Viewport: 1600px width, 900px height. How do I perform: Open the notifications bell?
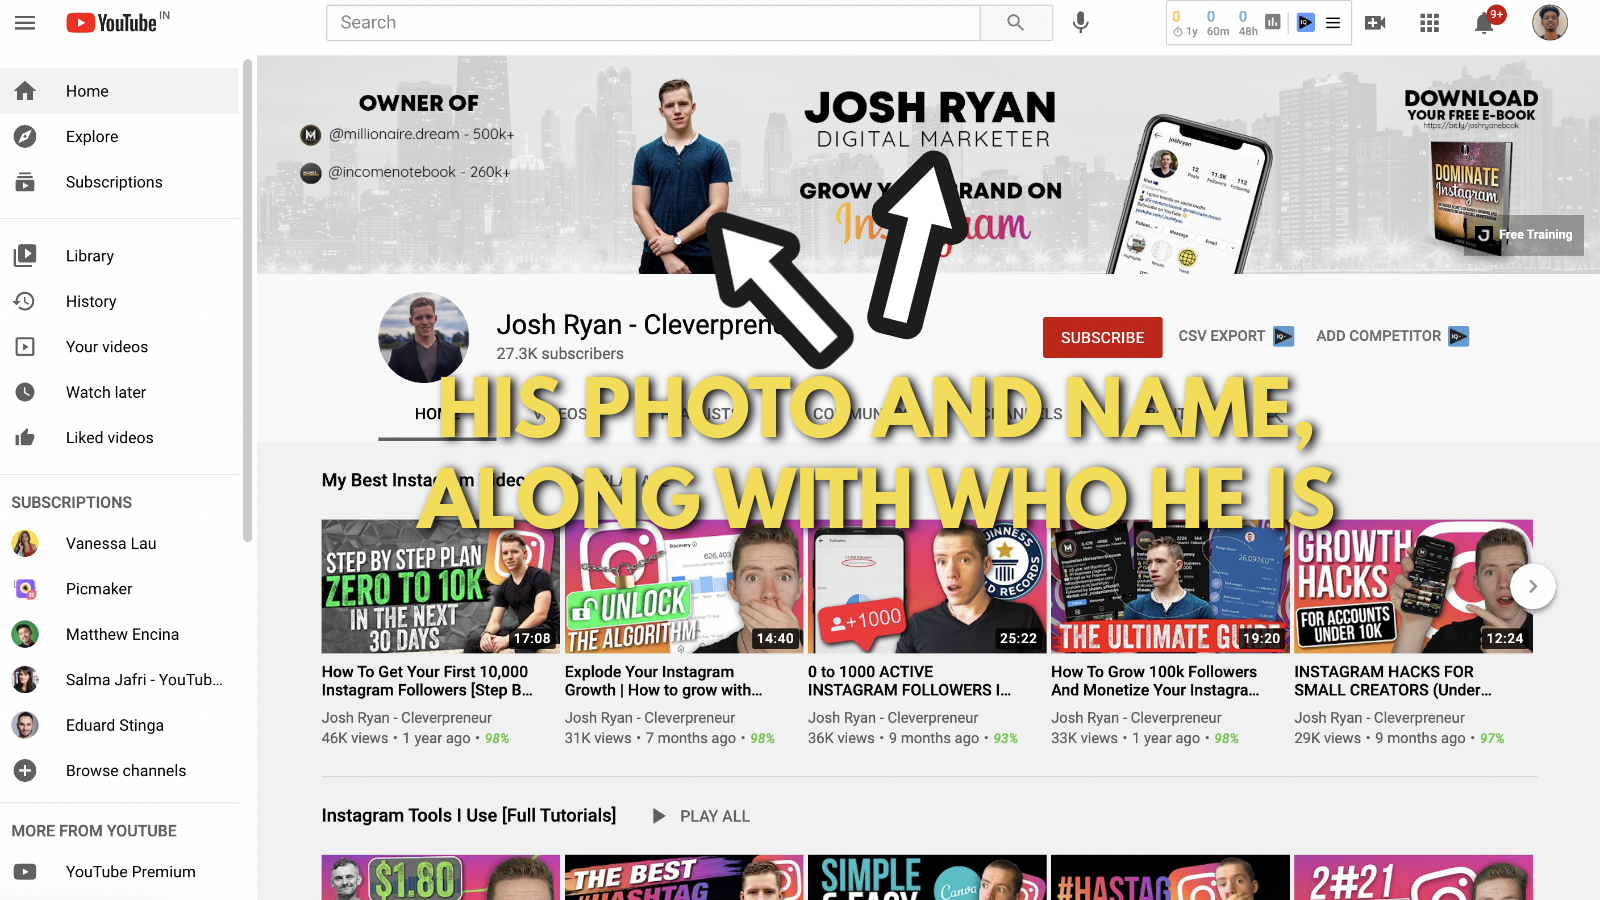[1484, 23]
